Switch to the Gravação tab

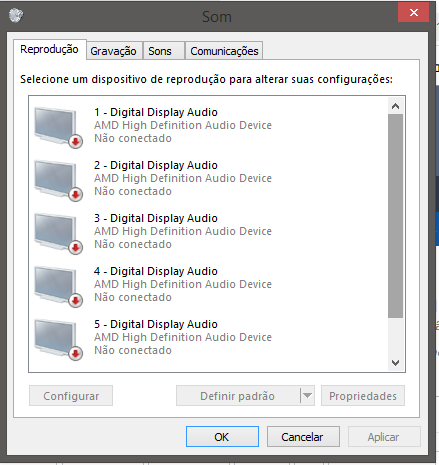tap(113, 51)
